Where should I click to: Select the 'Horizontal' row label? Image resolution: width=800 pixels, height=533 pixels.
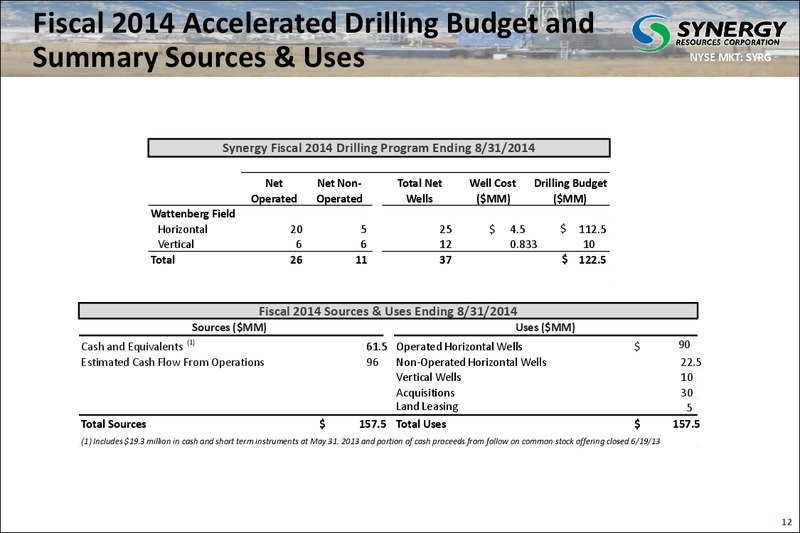pos(182,230)
